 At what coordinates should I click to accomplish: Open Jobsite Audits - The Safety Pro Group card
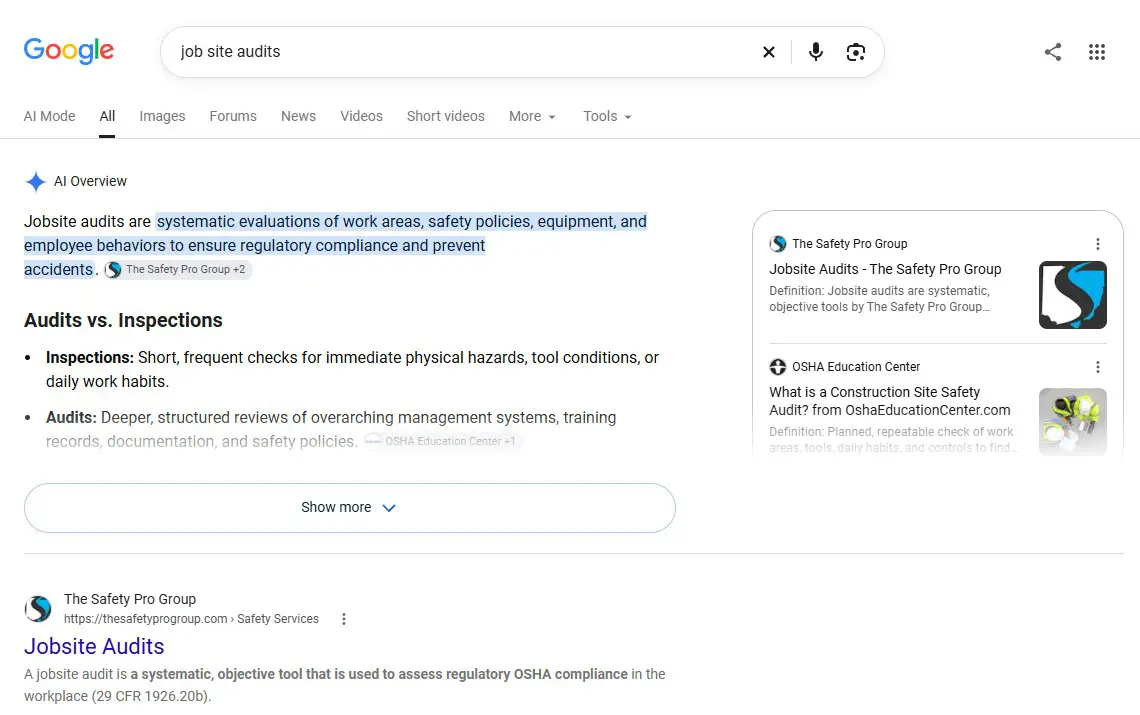tap(885, 269)
